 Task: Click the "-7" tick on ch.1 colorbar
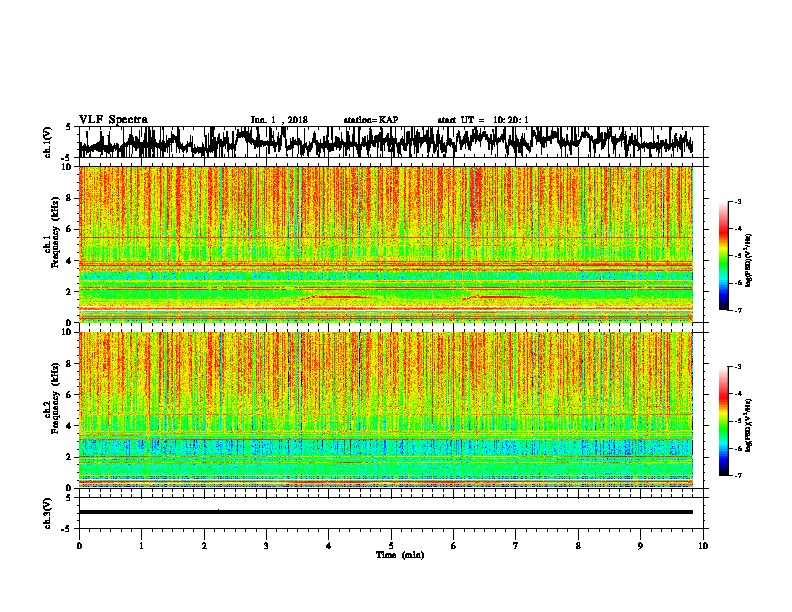(x=737, y=310)
